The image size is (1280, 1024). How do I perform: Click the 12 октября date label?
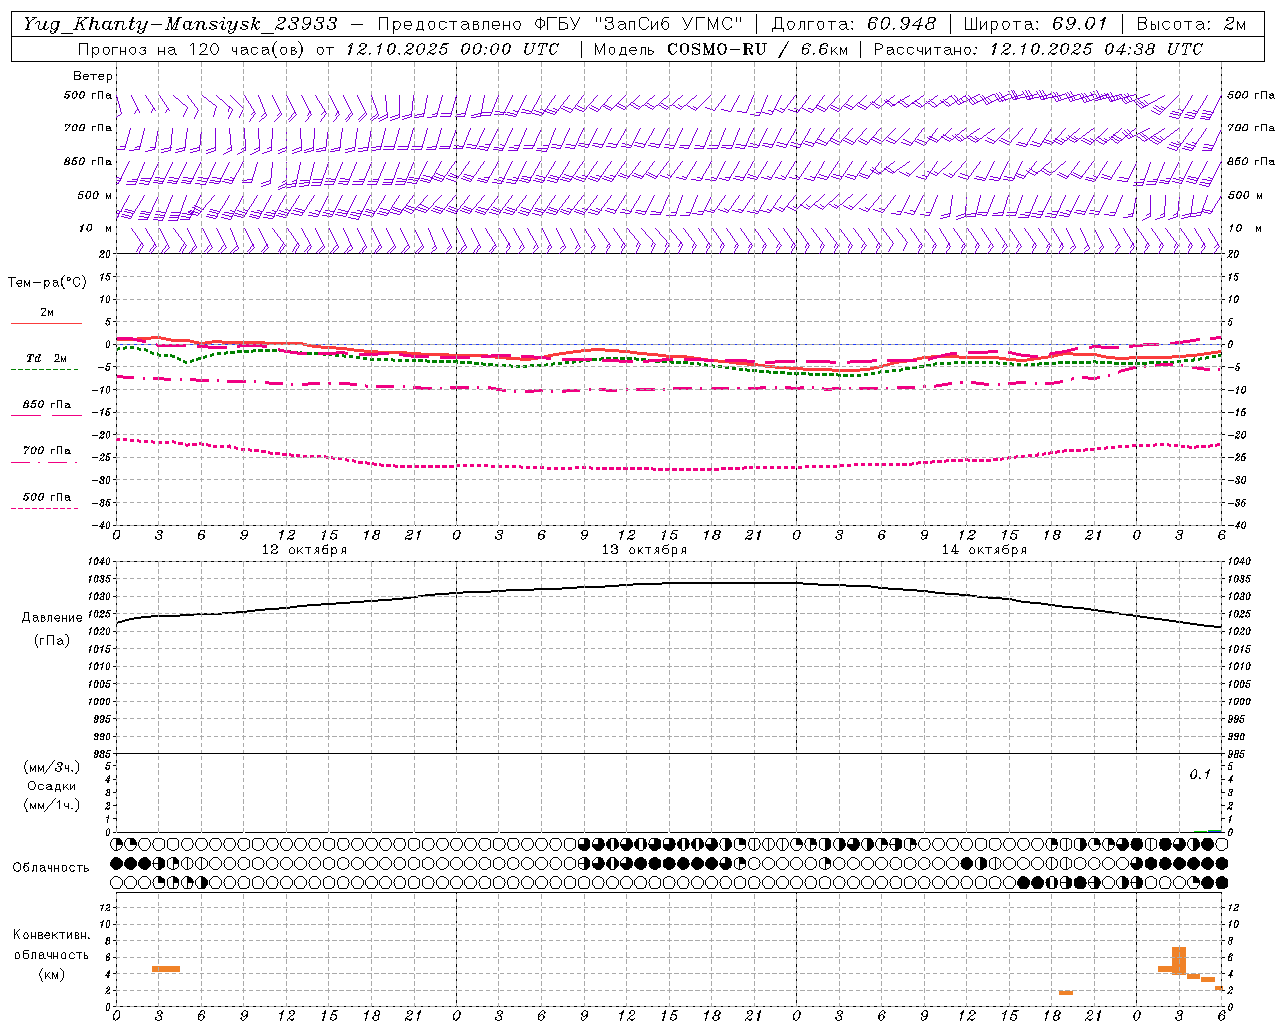305,550
